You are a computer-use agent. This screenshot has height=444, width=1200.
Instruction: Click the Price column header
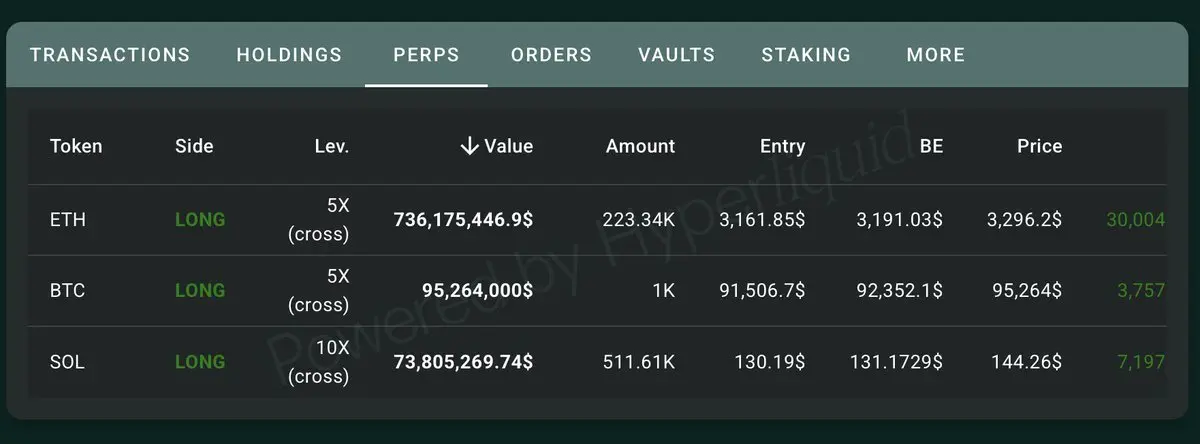point(1039,146)
